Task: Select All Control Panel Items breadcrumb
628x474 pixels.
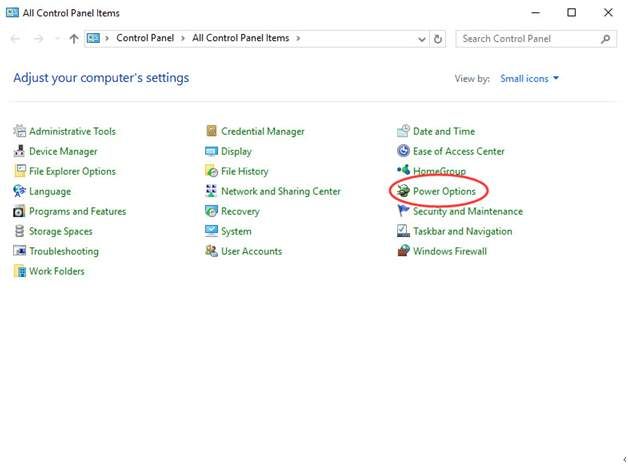Action: tap(240, 38)
